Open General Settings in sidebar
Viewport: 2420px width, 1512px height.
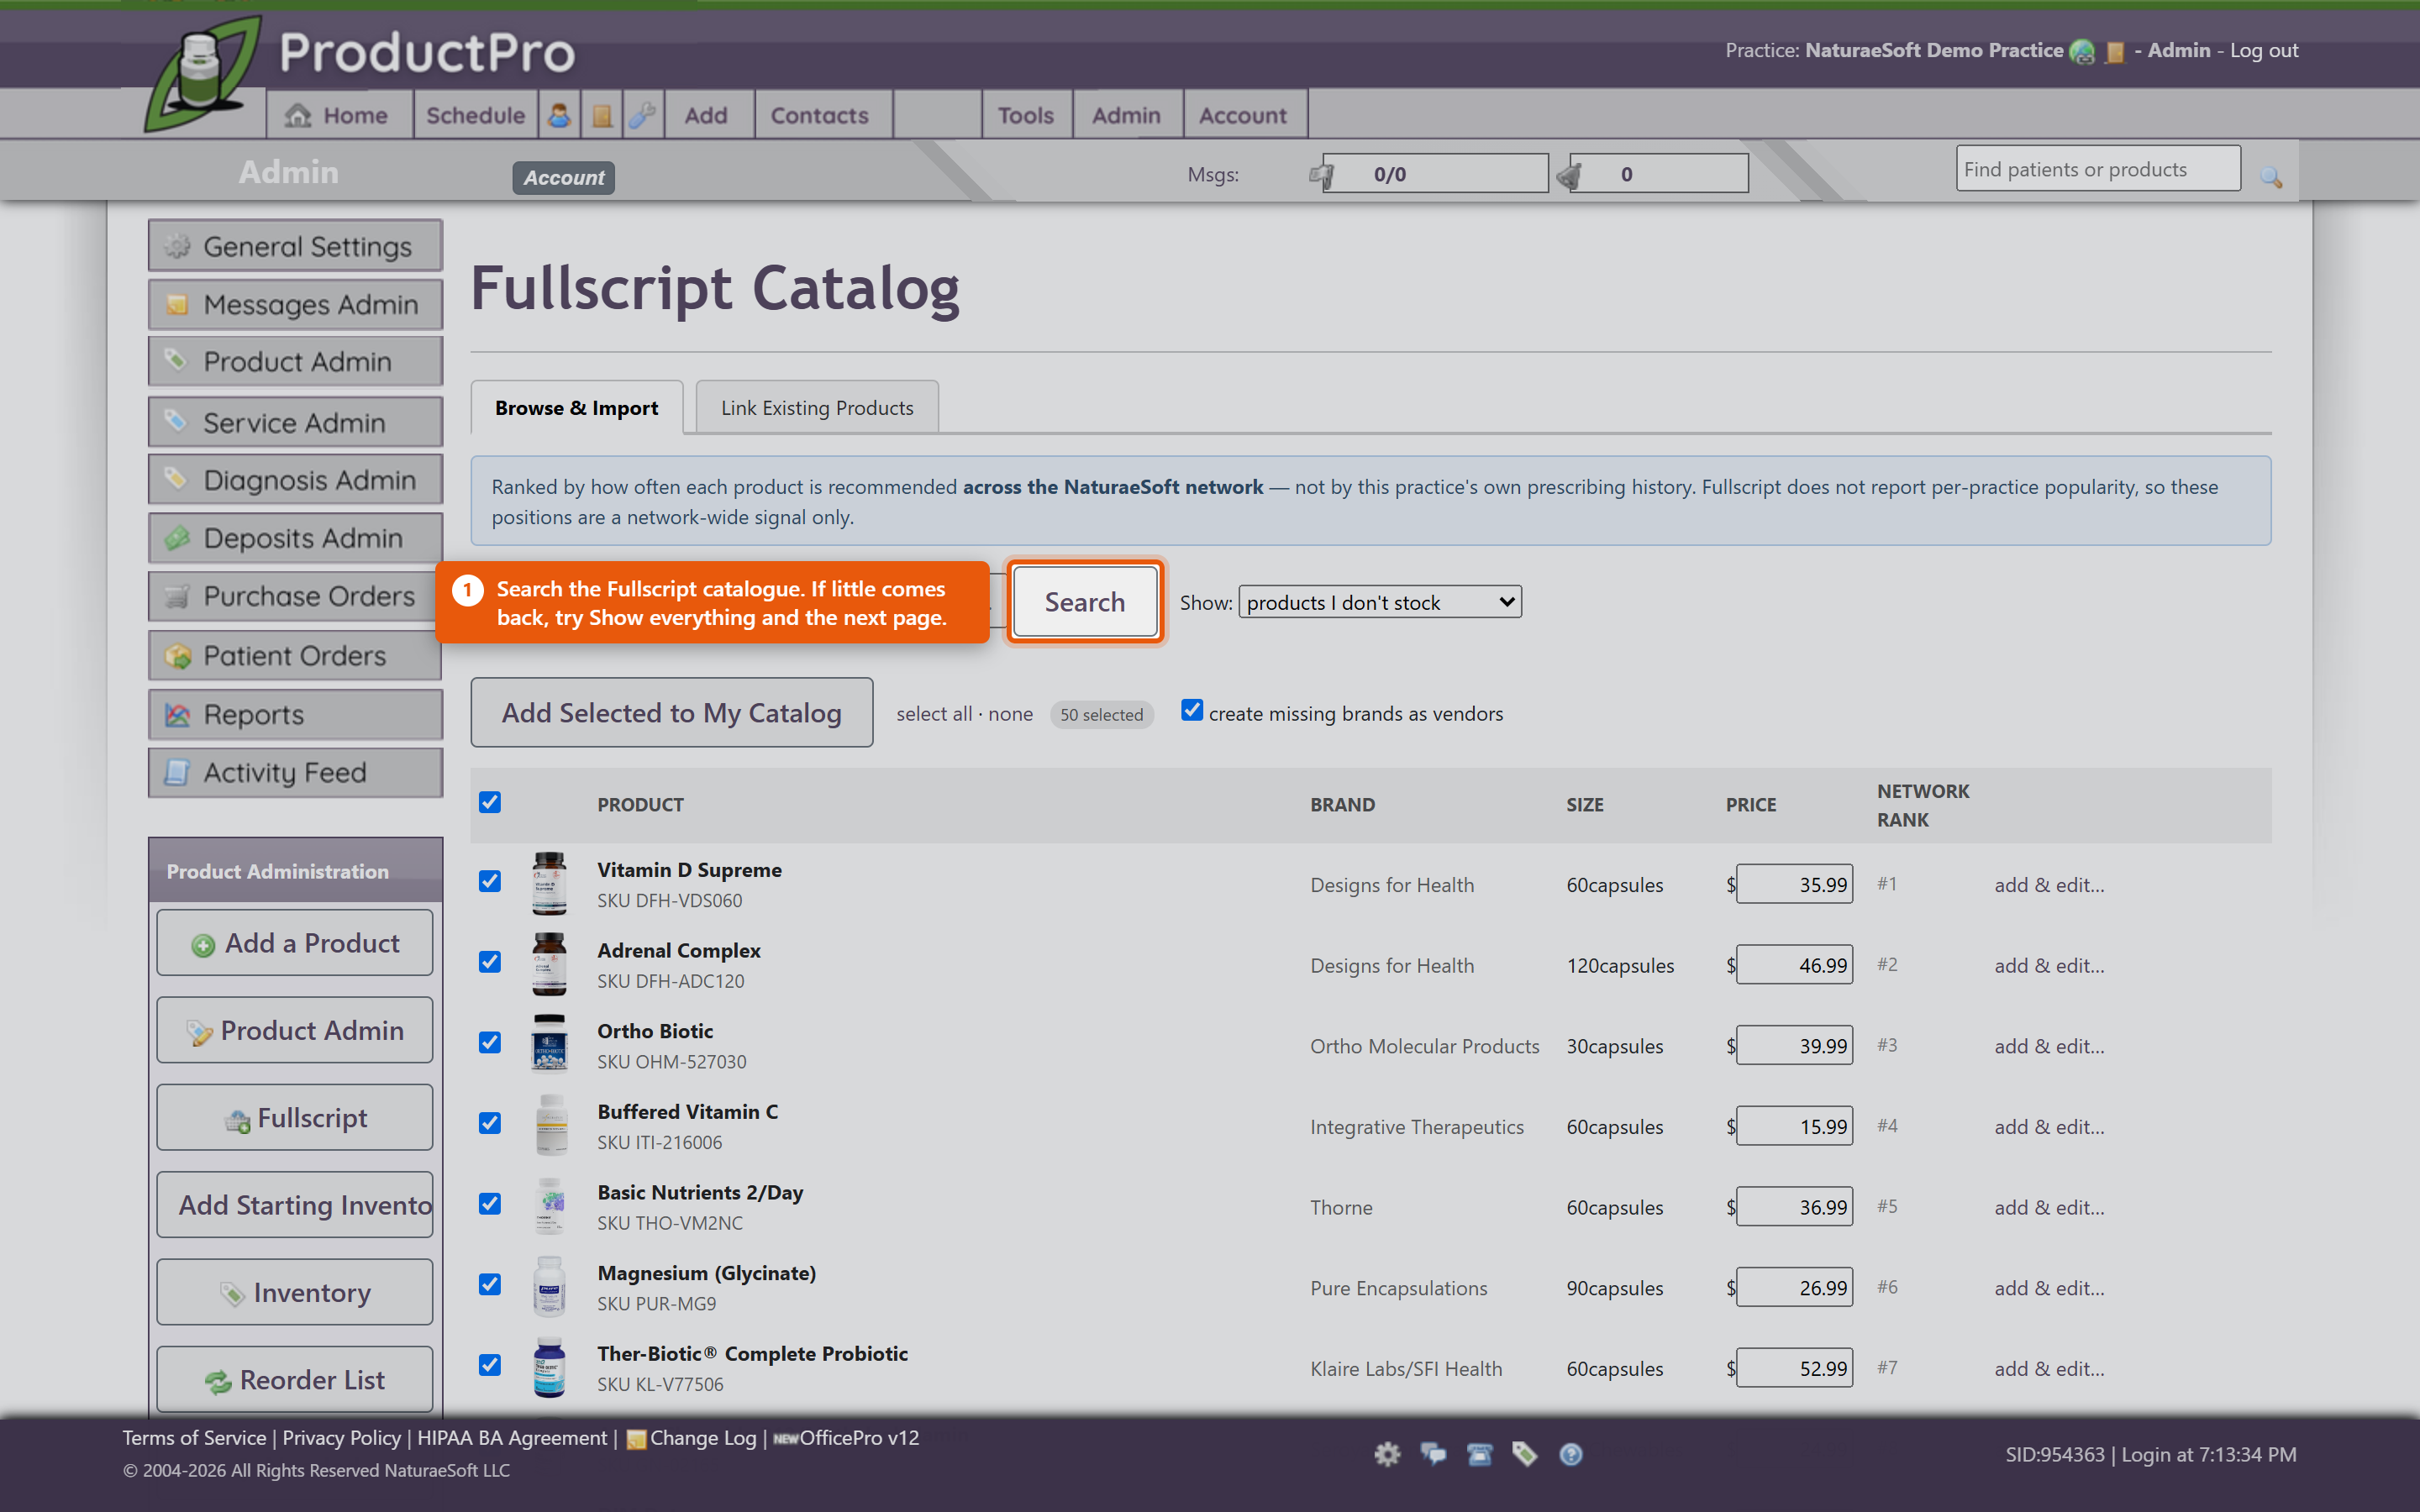point(295,246)
